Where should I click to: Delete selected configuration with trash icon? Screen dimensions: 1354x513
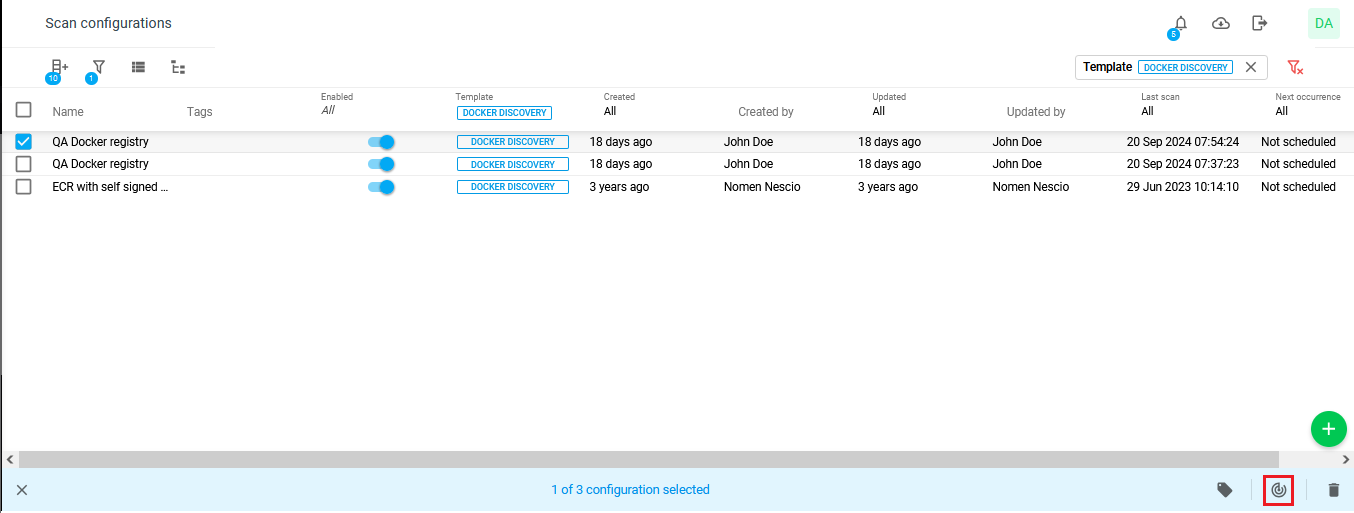pos(1333,490)
